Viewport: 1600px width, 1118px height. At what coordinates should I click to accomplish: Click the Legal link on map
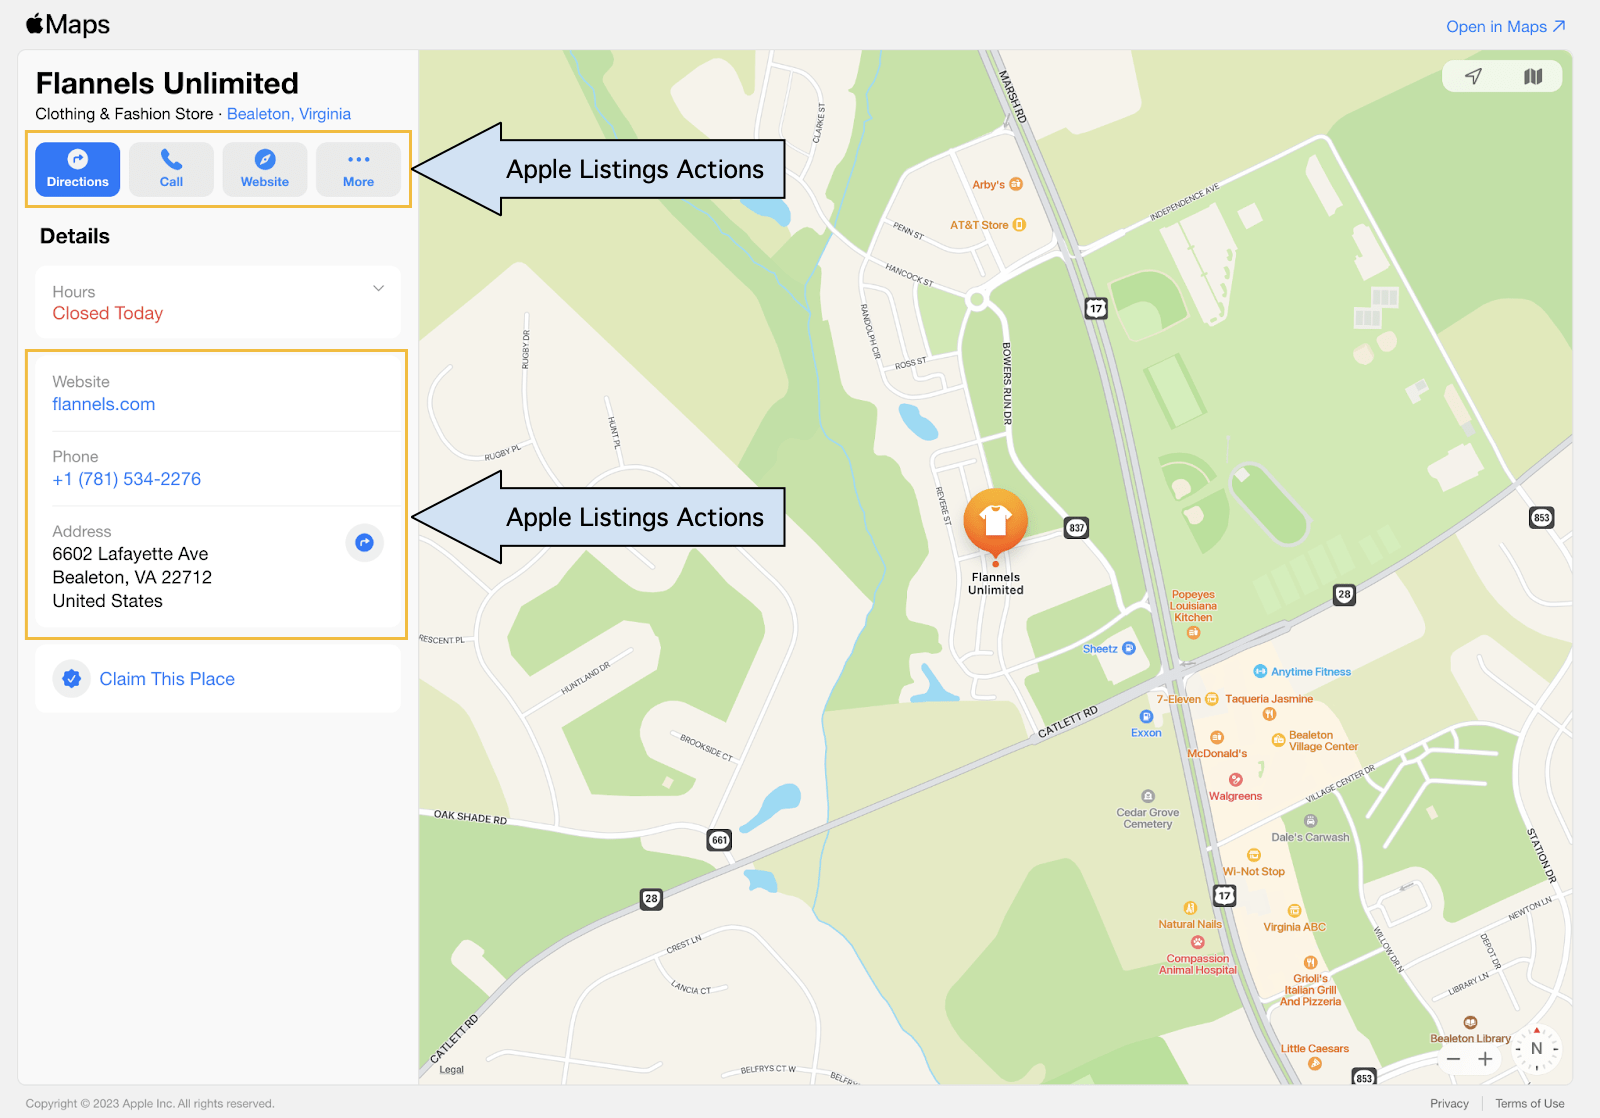[452, 1070]
